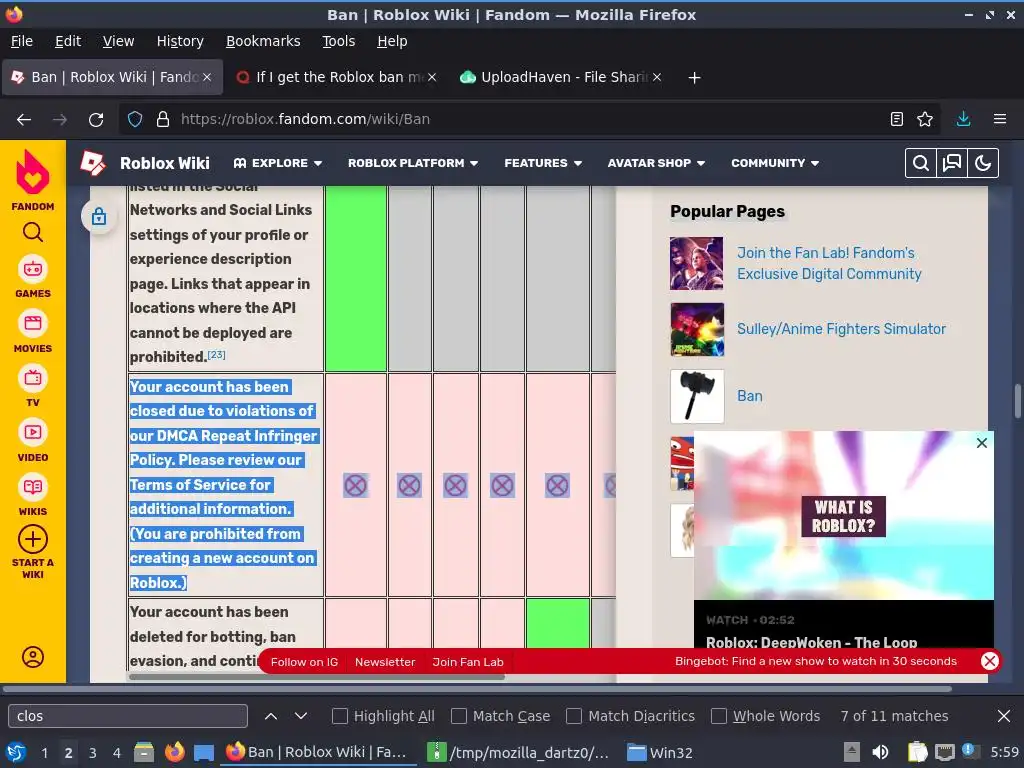This screenshot has height=768, width=1024.
Task: Close the floating video player
Action: click(x=982, y=443)
